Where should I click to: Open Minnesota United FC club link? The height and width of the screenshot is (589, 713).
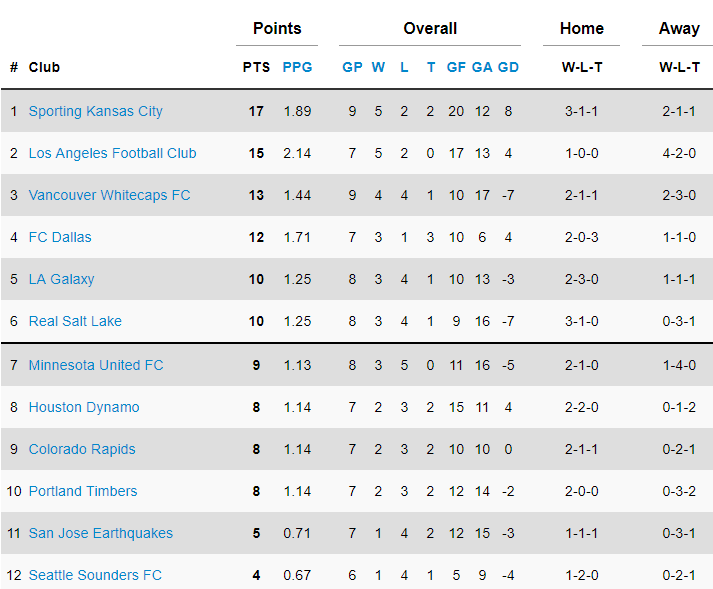(x=95, y=365)
